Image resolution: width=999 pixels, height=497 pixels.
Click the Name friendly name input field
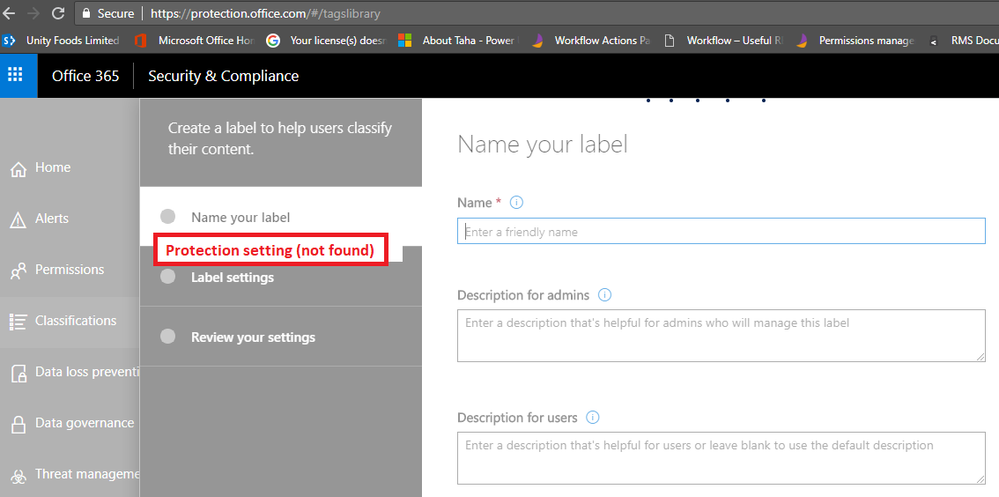click(721, 231)
